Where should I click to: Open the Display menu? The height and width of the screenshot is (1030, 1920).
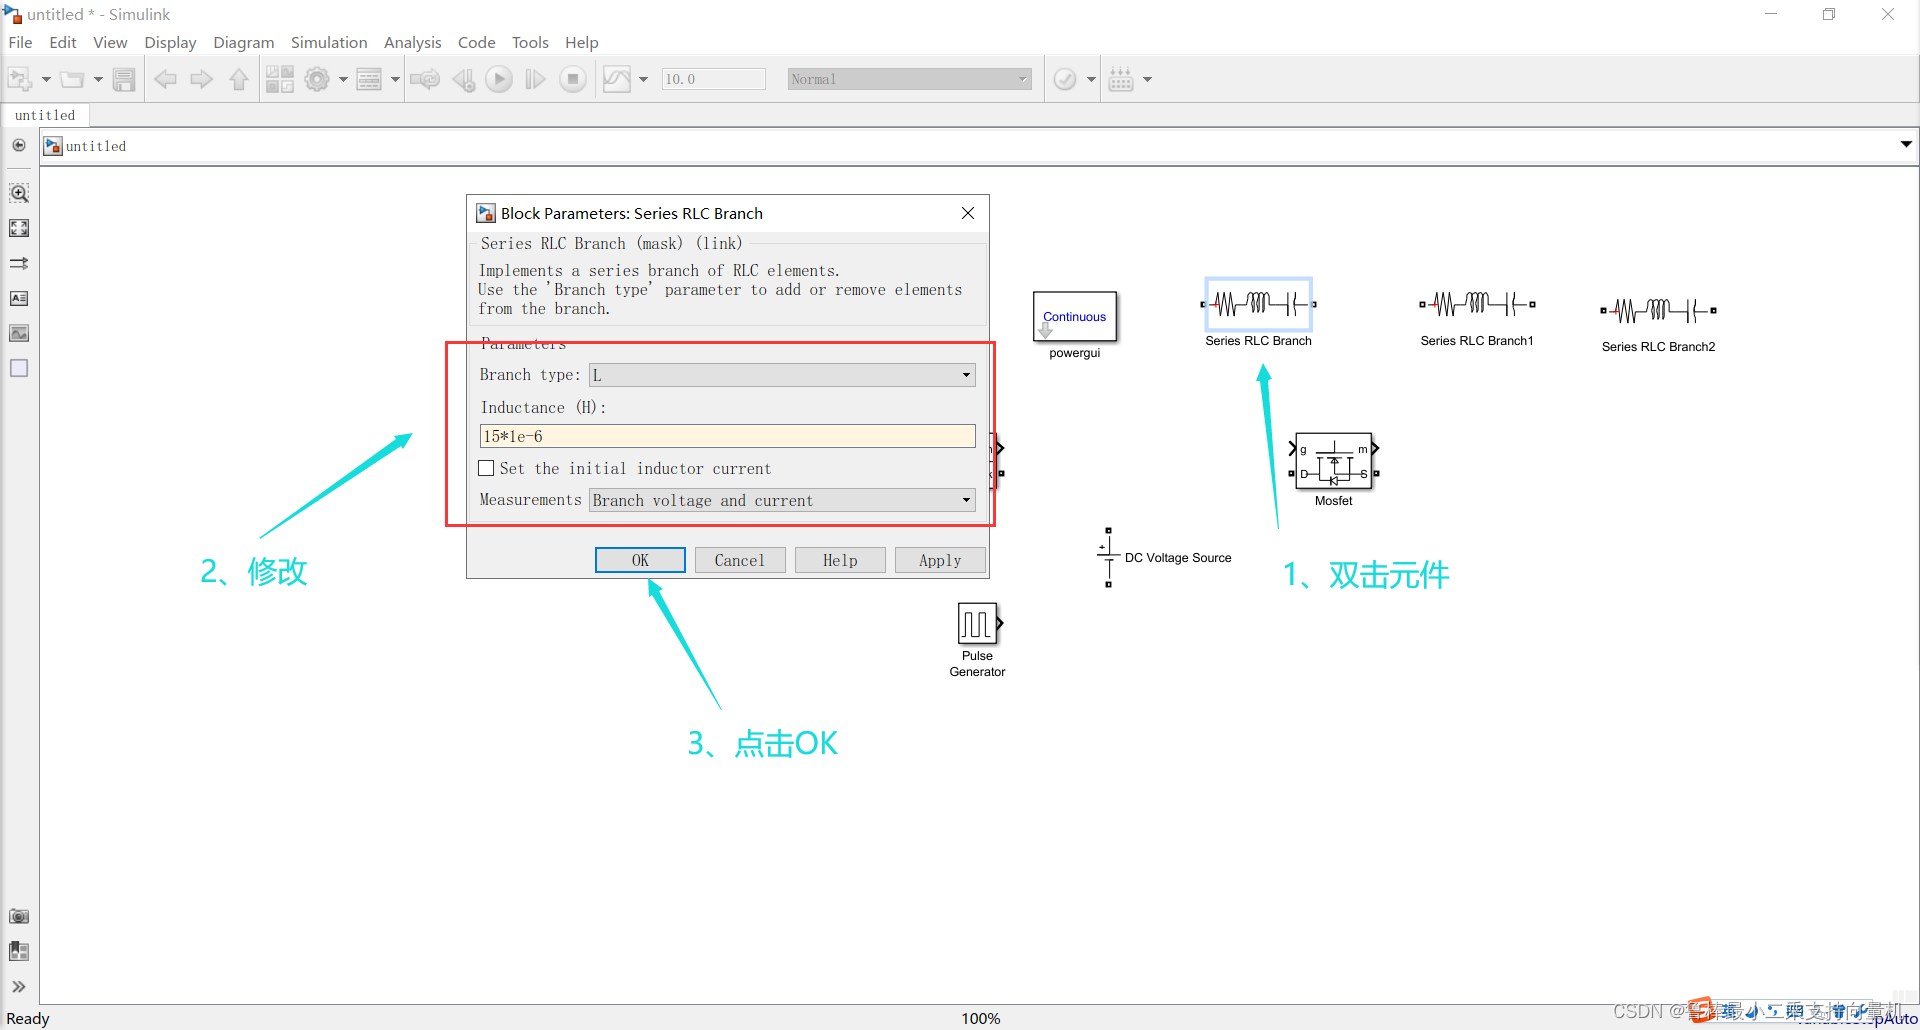pos(170,42)
